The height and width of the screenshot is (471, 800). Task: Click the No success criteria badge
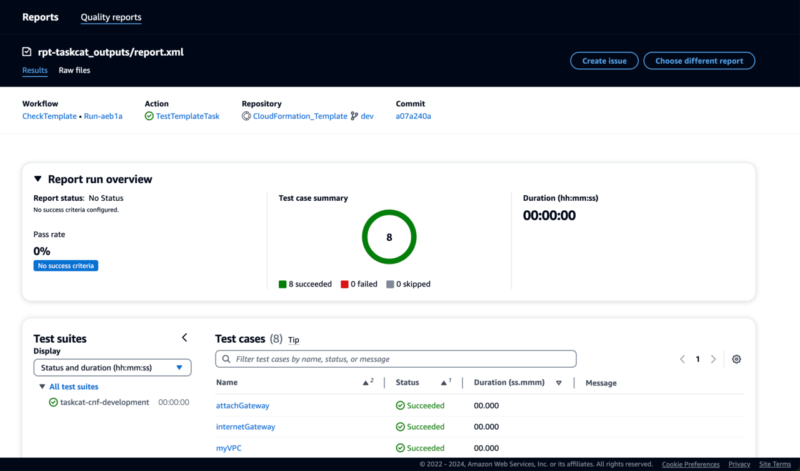click(x=66, y=266)
